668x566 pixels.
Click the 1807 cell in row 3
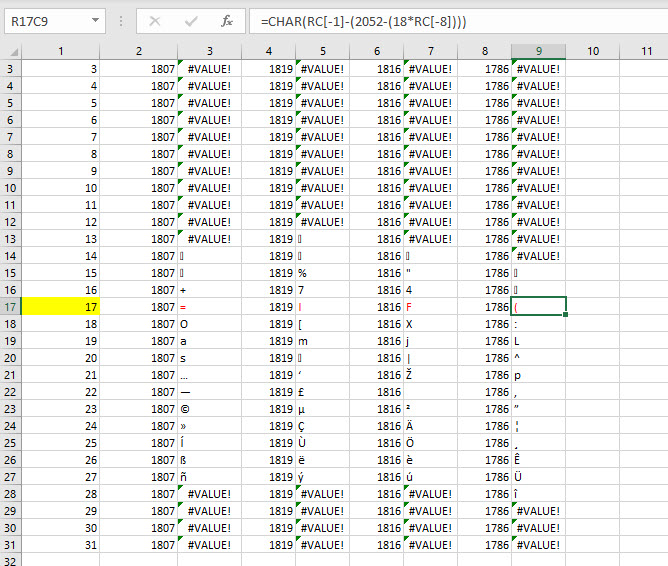pyautogui.click(x=138, y=69)
